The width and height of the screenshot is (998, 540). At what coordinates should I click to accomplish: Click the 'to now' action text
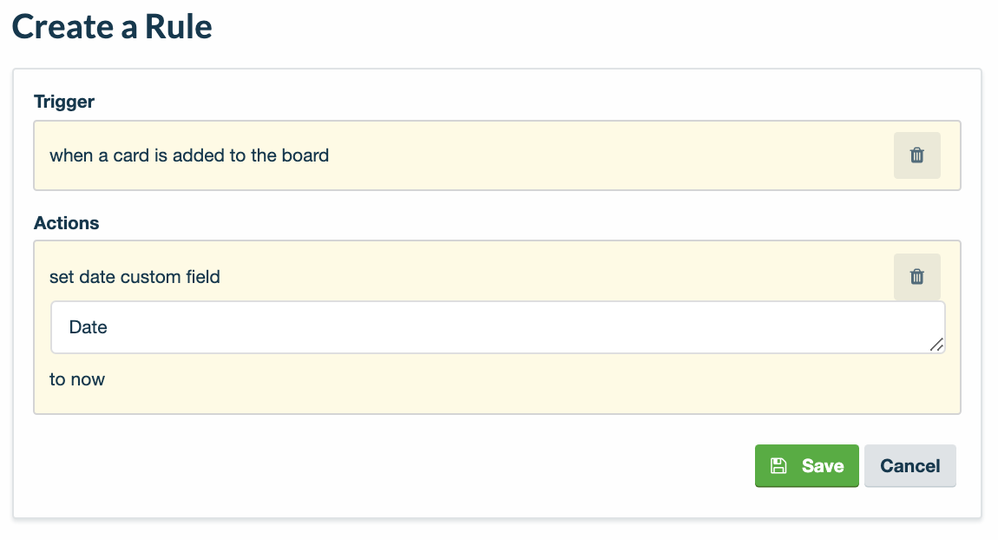pyautogui.click(x=77, y=380)
